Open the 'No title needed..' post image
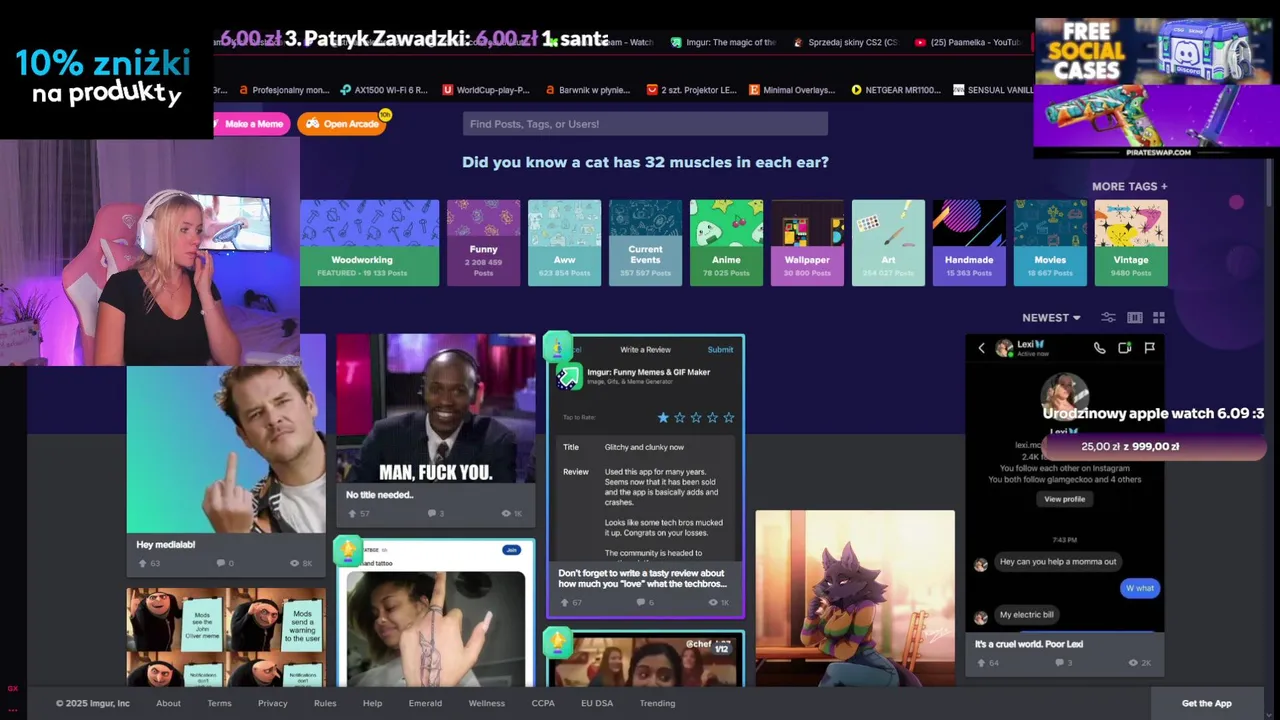The image size is (1280, 720). click(435, 408)
